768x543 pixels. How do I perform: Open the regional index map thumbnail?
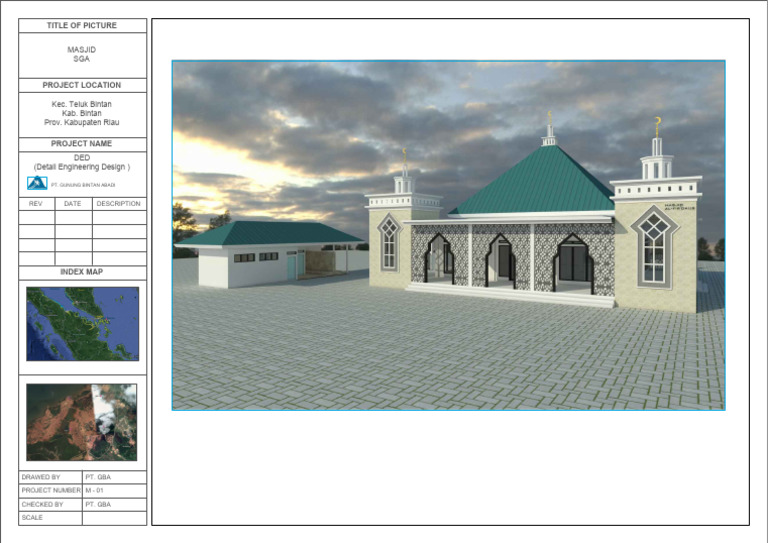tap(82, 324)
